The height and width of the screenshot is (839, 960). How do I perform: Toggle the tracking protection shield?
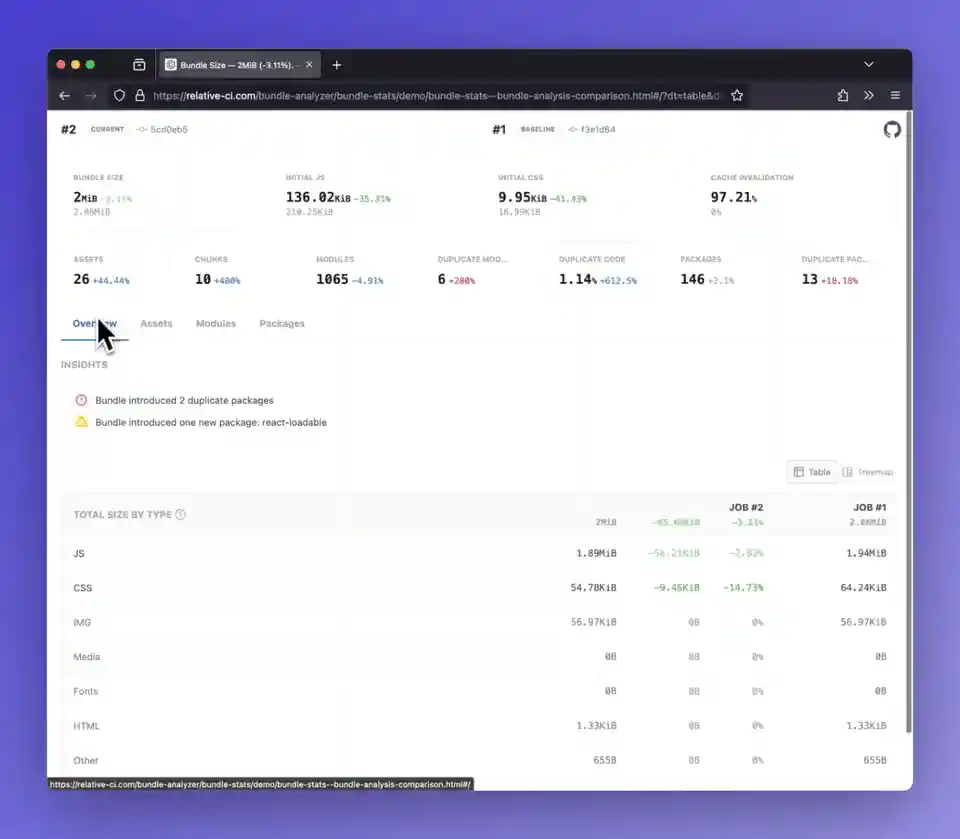(118, 95)
